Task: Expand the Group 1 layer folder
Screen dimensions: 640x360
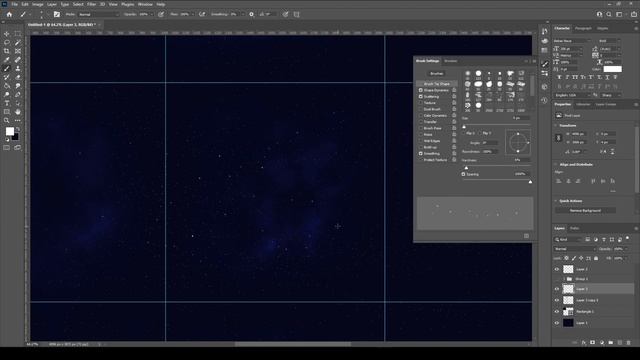Action: (x=564, y=279)
